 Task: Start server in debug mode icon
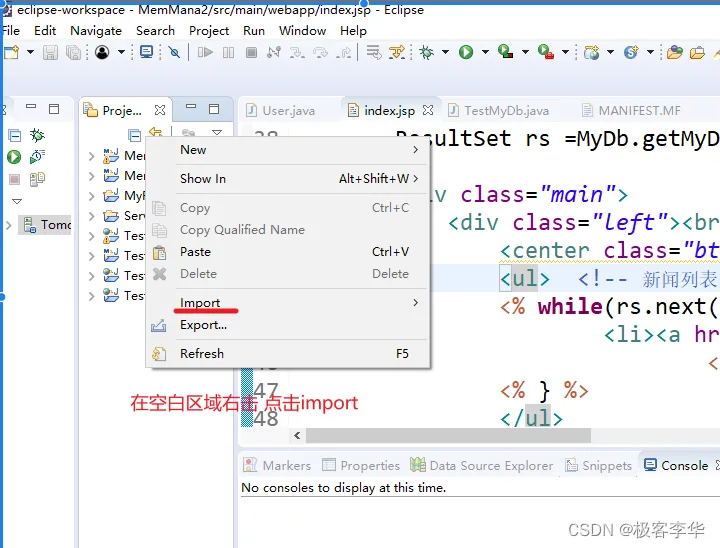37,135
